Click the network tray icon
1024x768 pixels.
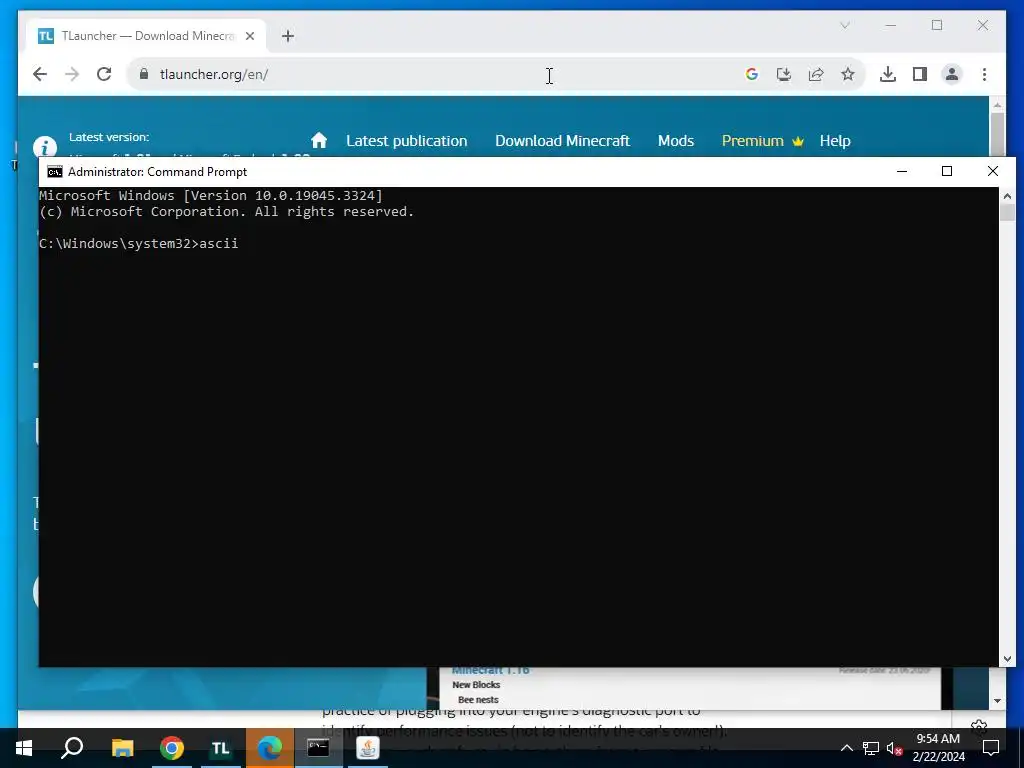coord(871,748)
